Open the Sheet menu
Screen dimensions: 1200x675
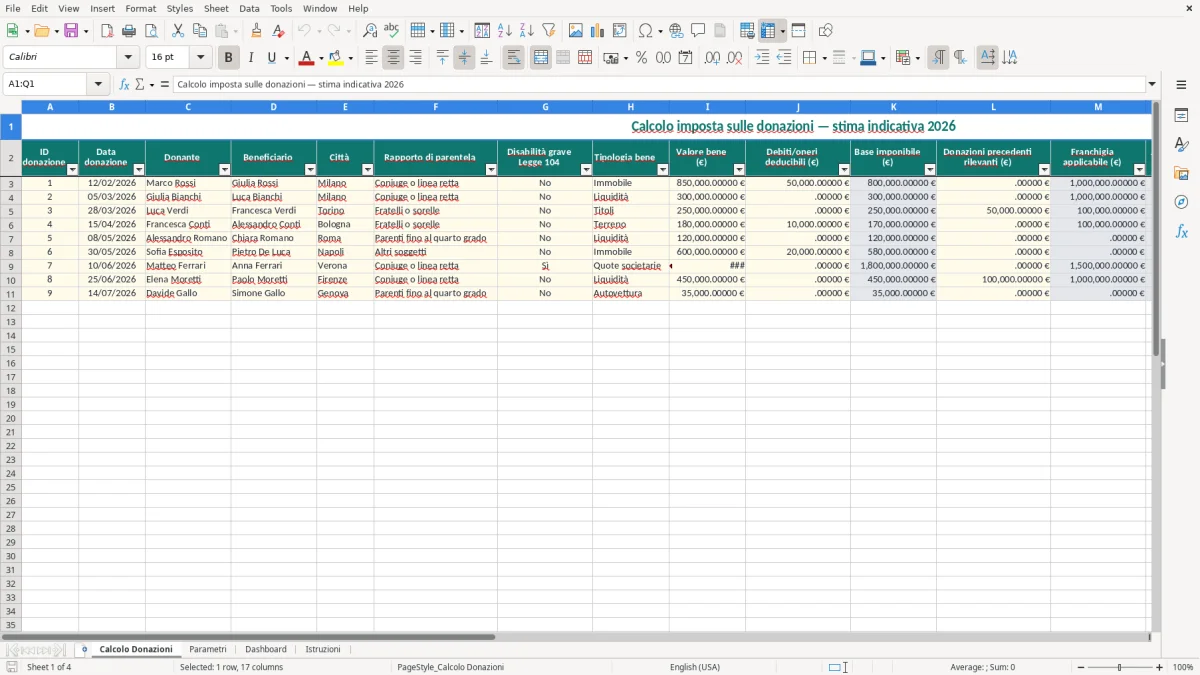point(216,8)
